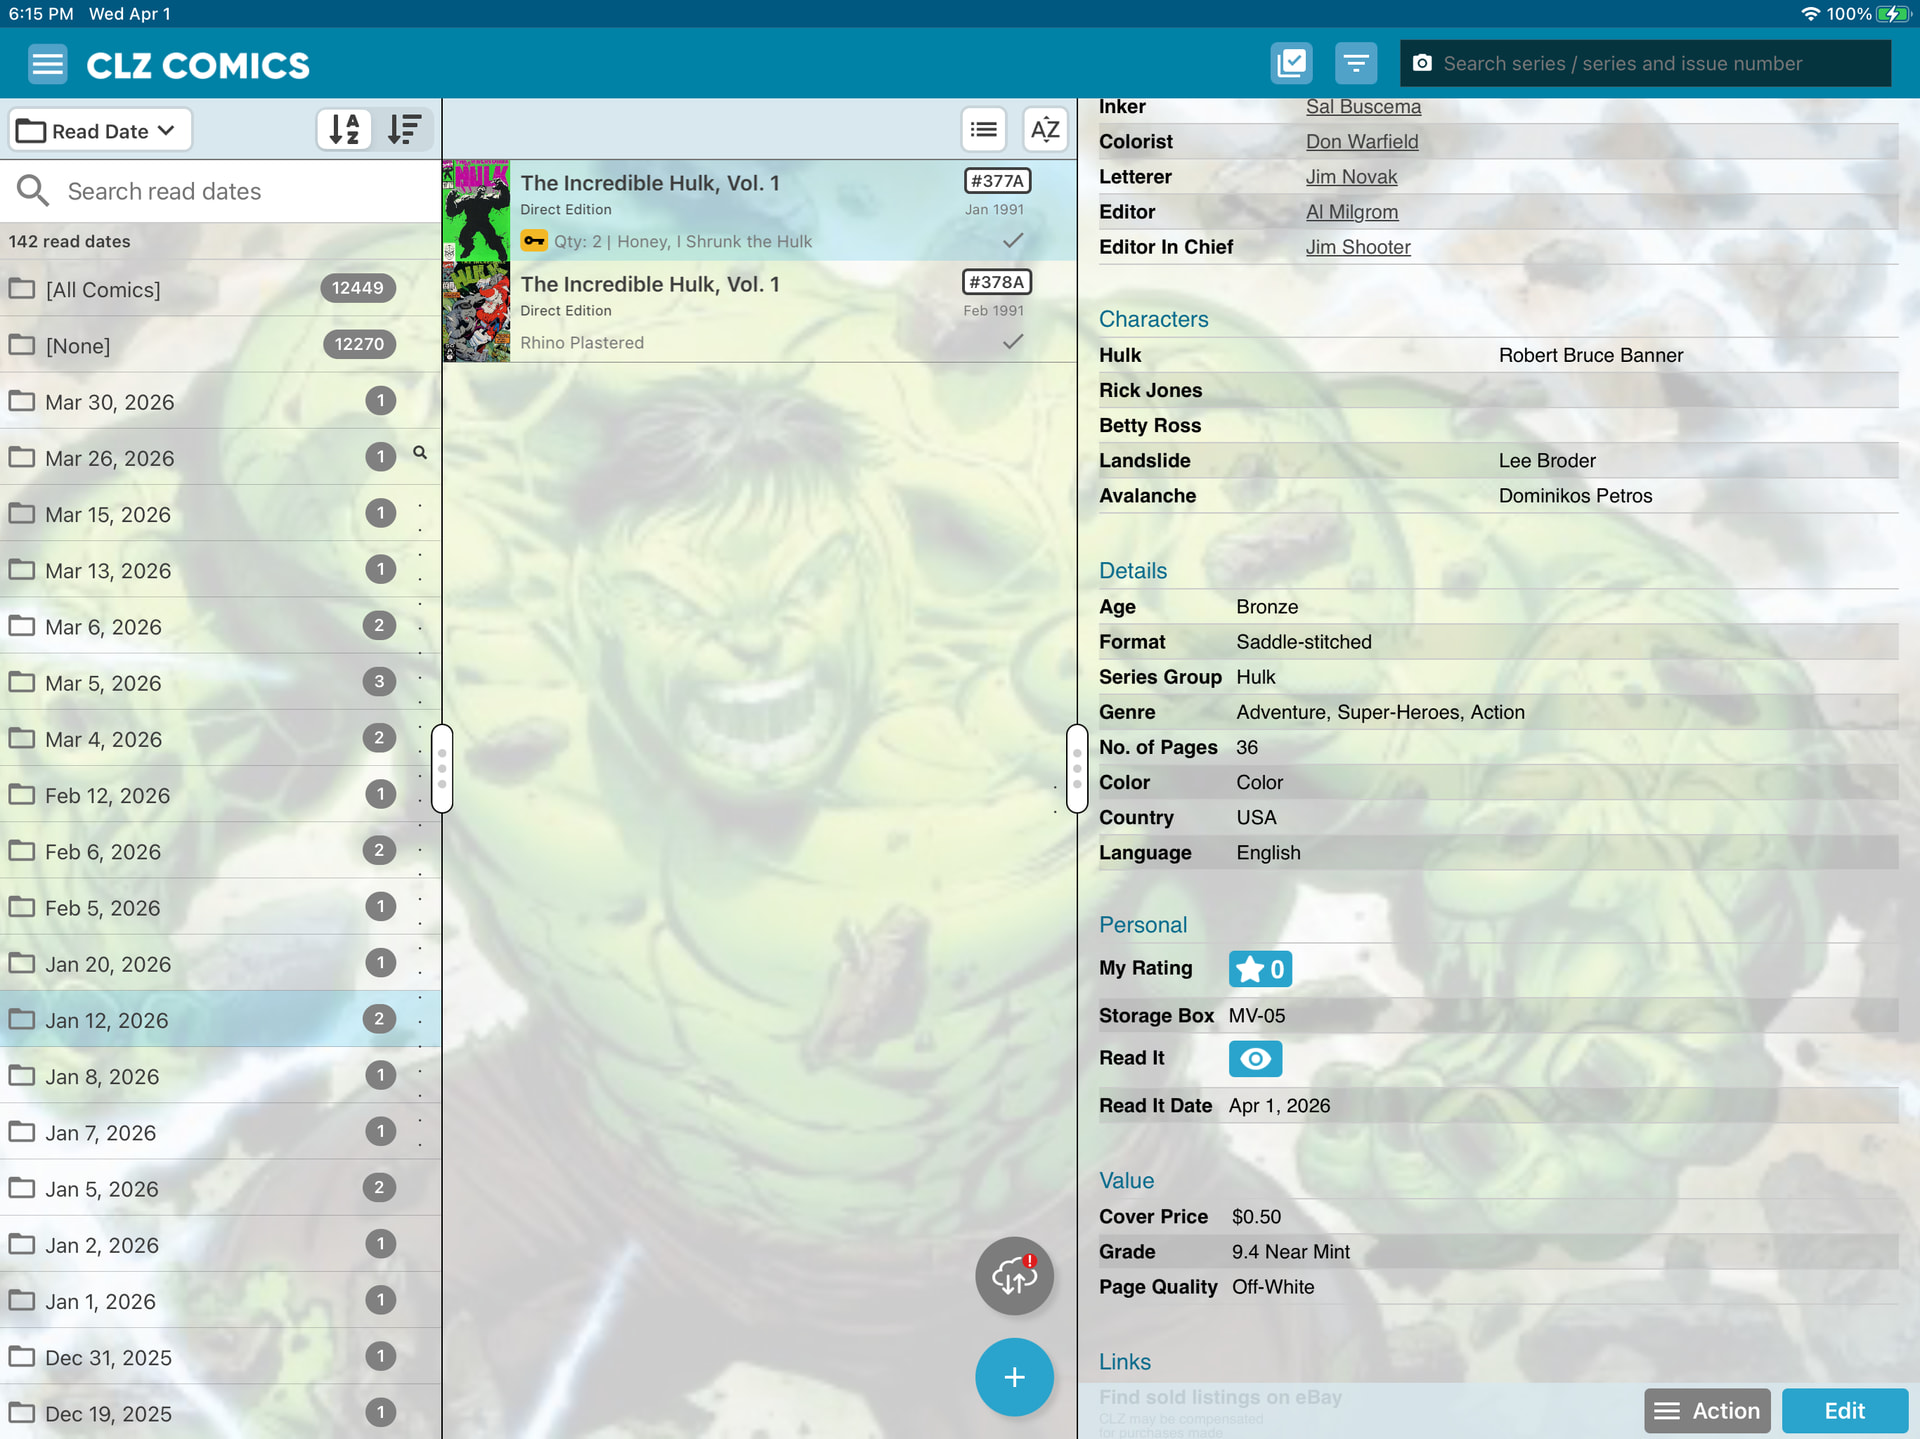Viewport: 1920px width, 1439px height.
Task: Open the cloud sync button
Action: click(1013, 1275)
